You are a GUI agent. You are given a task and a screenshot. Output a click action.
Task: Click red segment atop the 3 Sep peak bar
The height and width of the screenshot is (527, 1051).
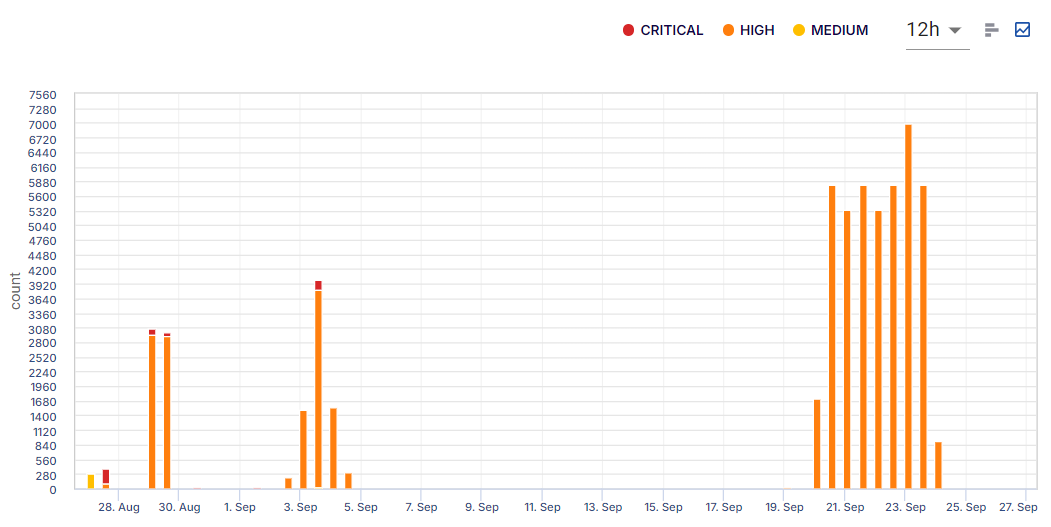click(318, 285)
